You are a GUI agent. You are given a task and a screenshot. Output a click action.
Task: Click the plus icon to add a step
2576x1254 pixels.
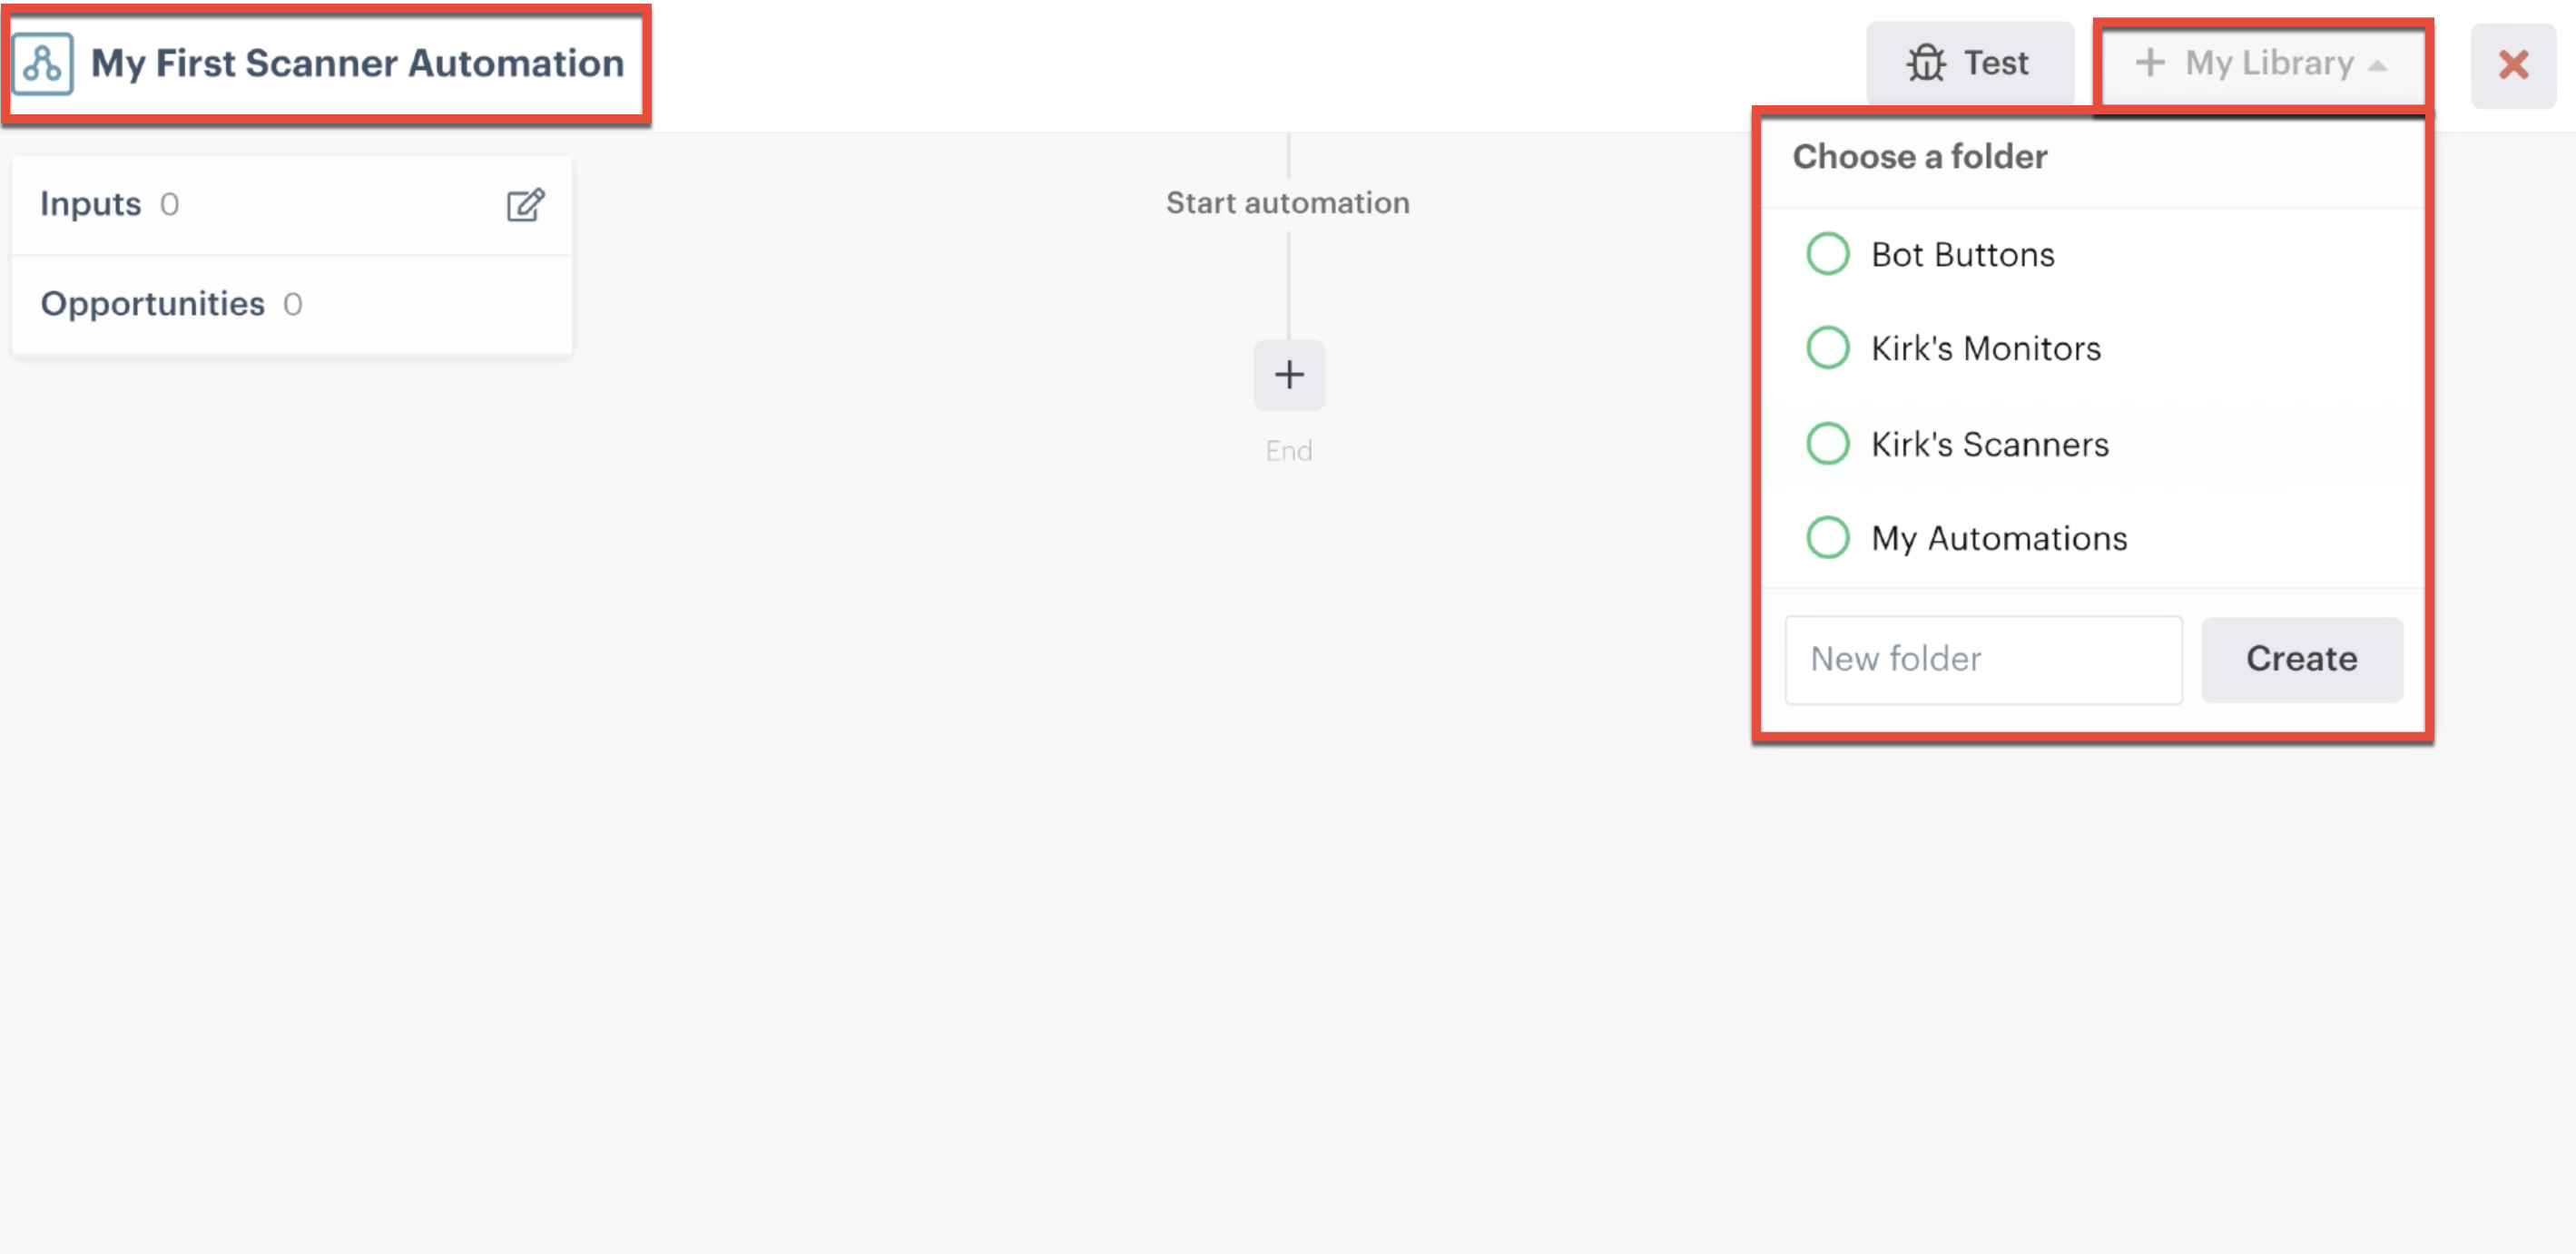(x=1289, y=375)
